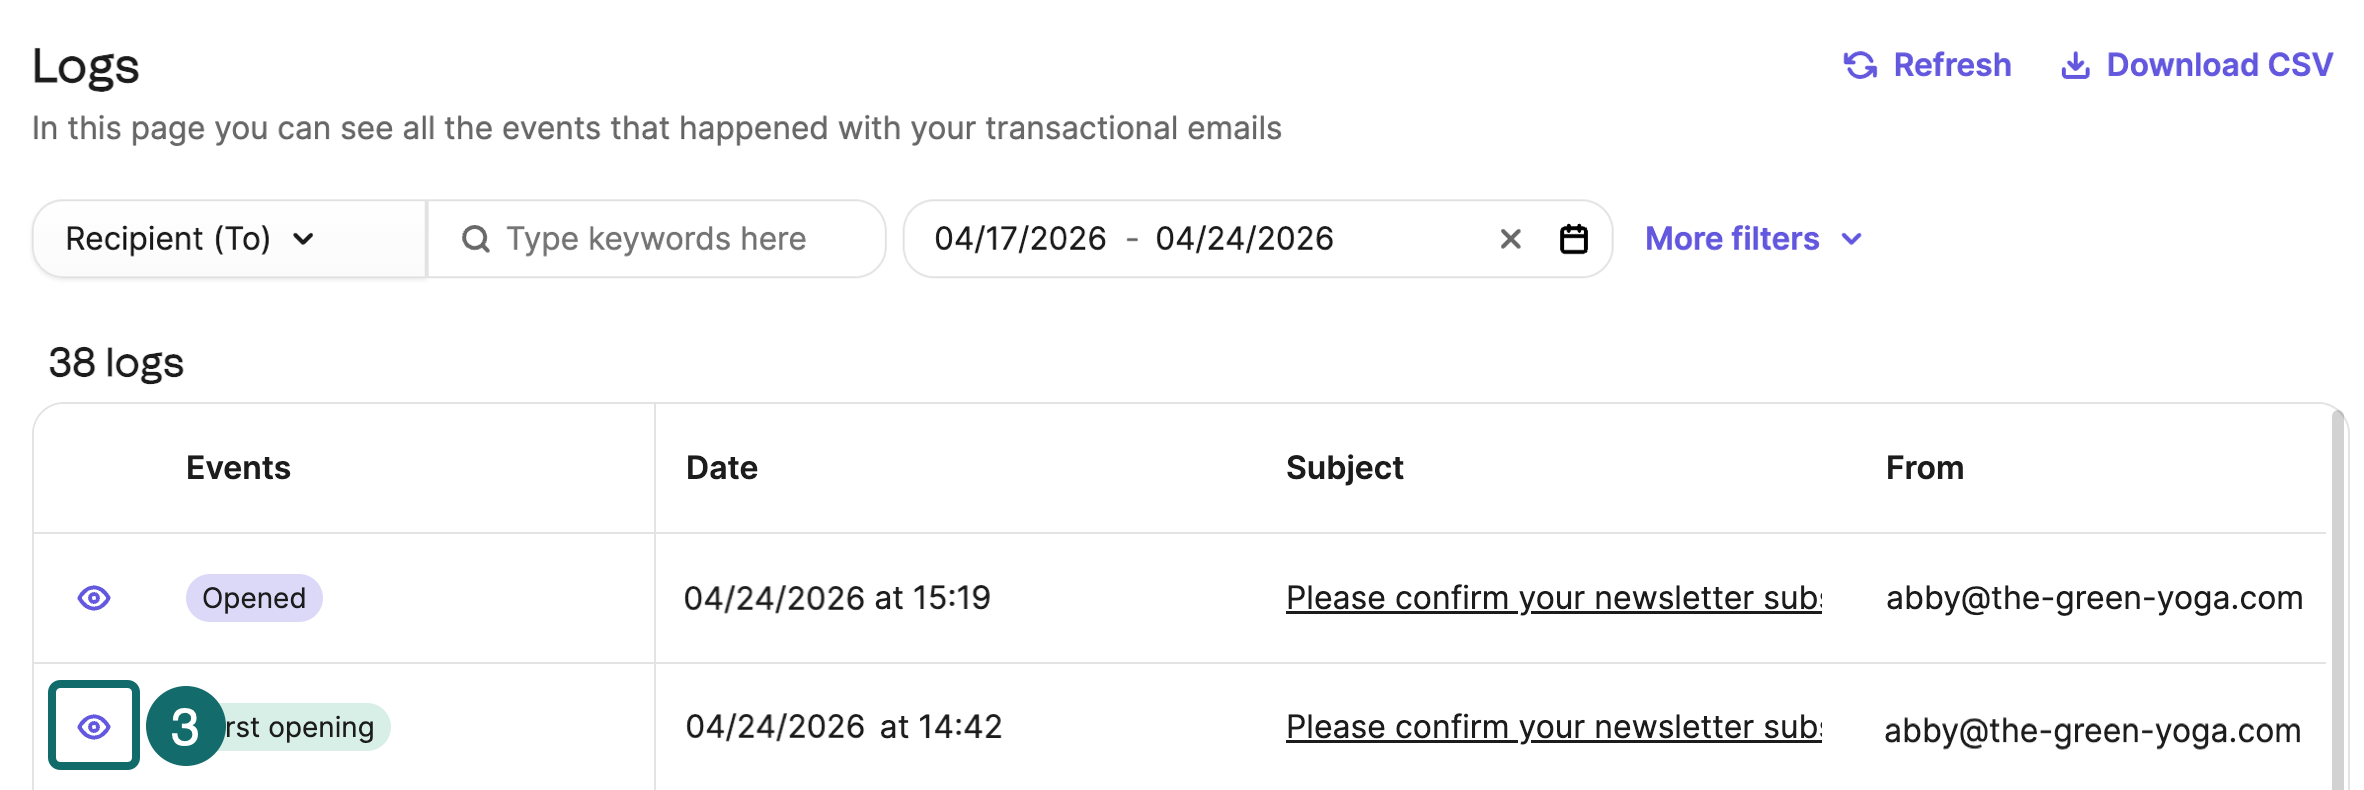Open the calendar icon next to date range
This screenshot has width=2364, height=790.
pos(1573,238)
